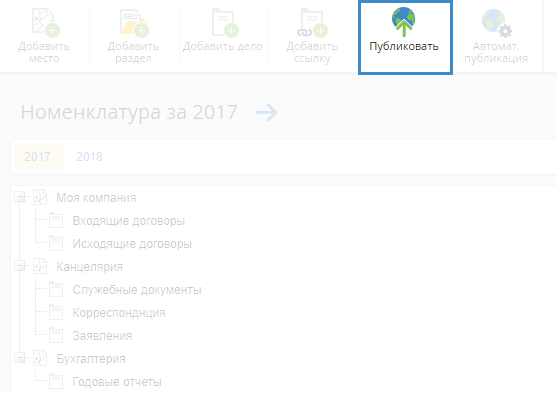The image size is (557, 393).
Task: Click the Добавить раздел folder icon
Action: click(x=134, y=23)
